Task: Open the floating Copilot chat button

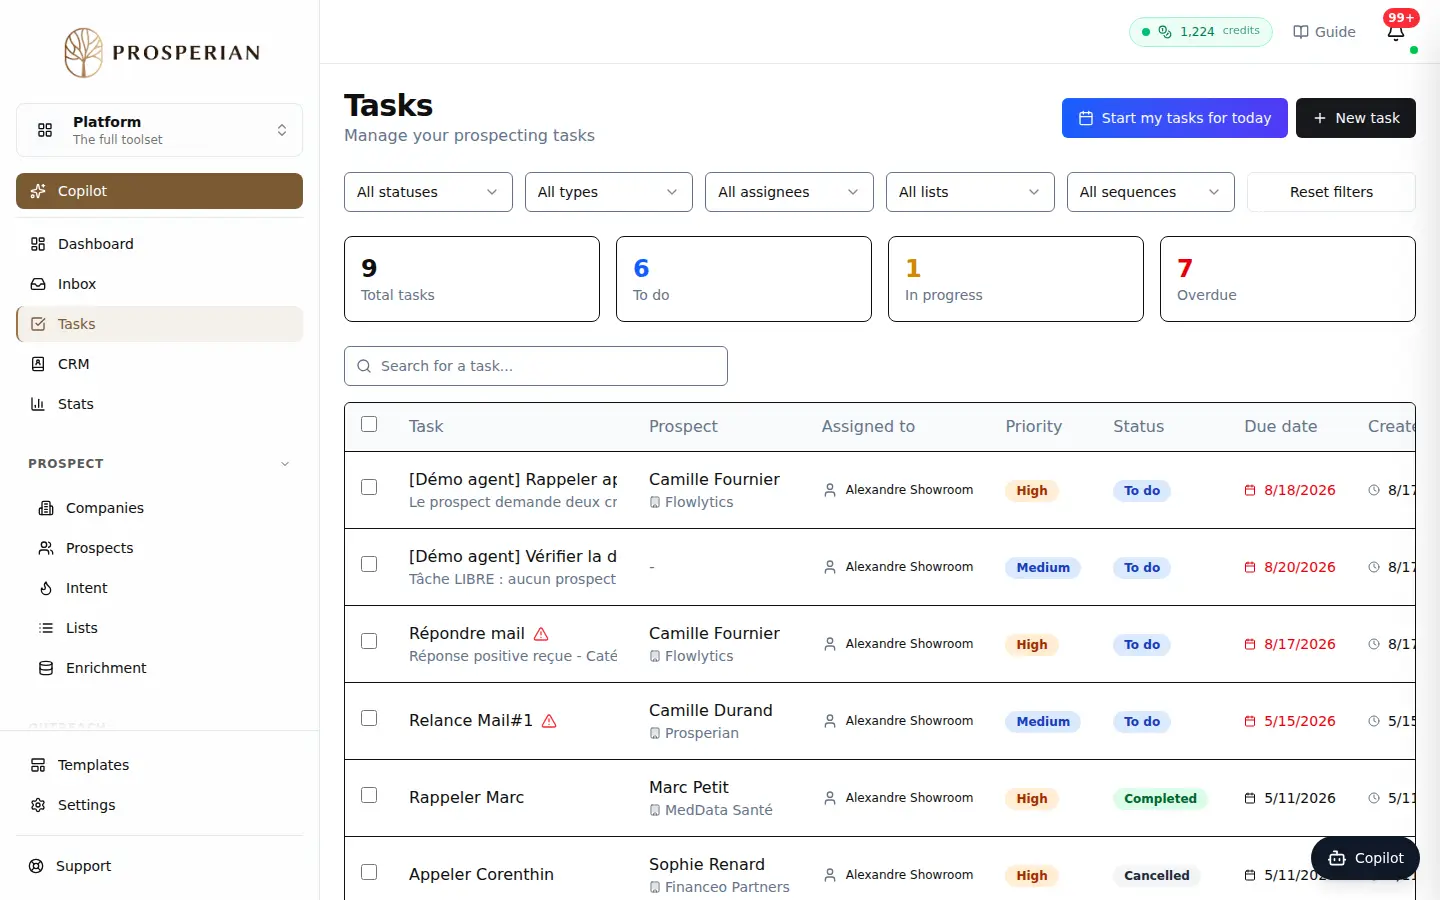Action: click(x=1365, y=858)
